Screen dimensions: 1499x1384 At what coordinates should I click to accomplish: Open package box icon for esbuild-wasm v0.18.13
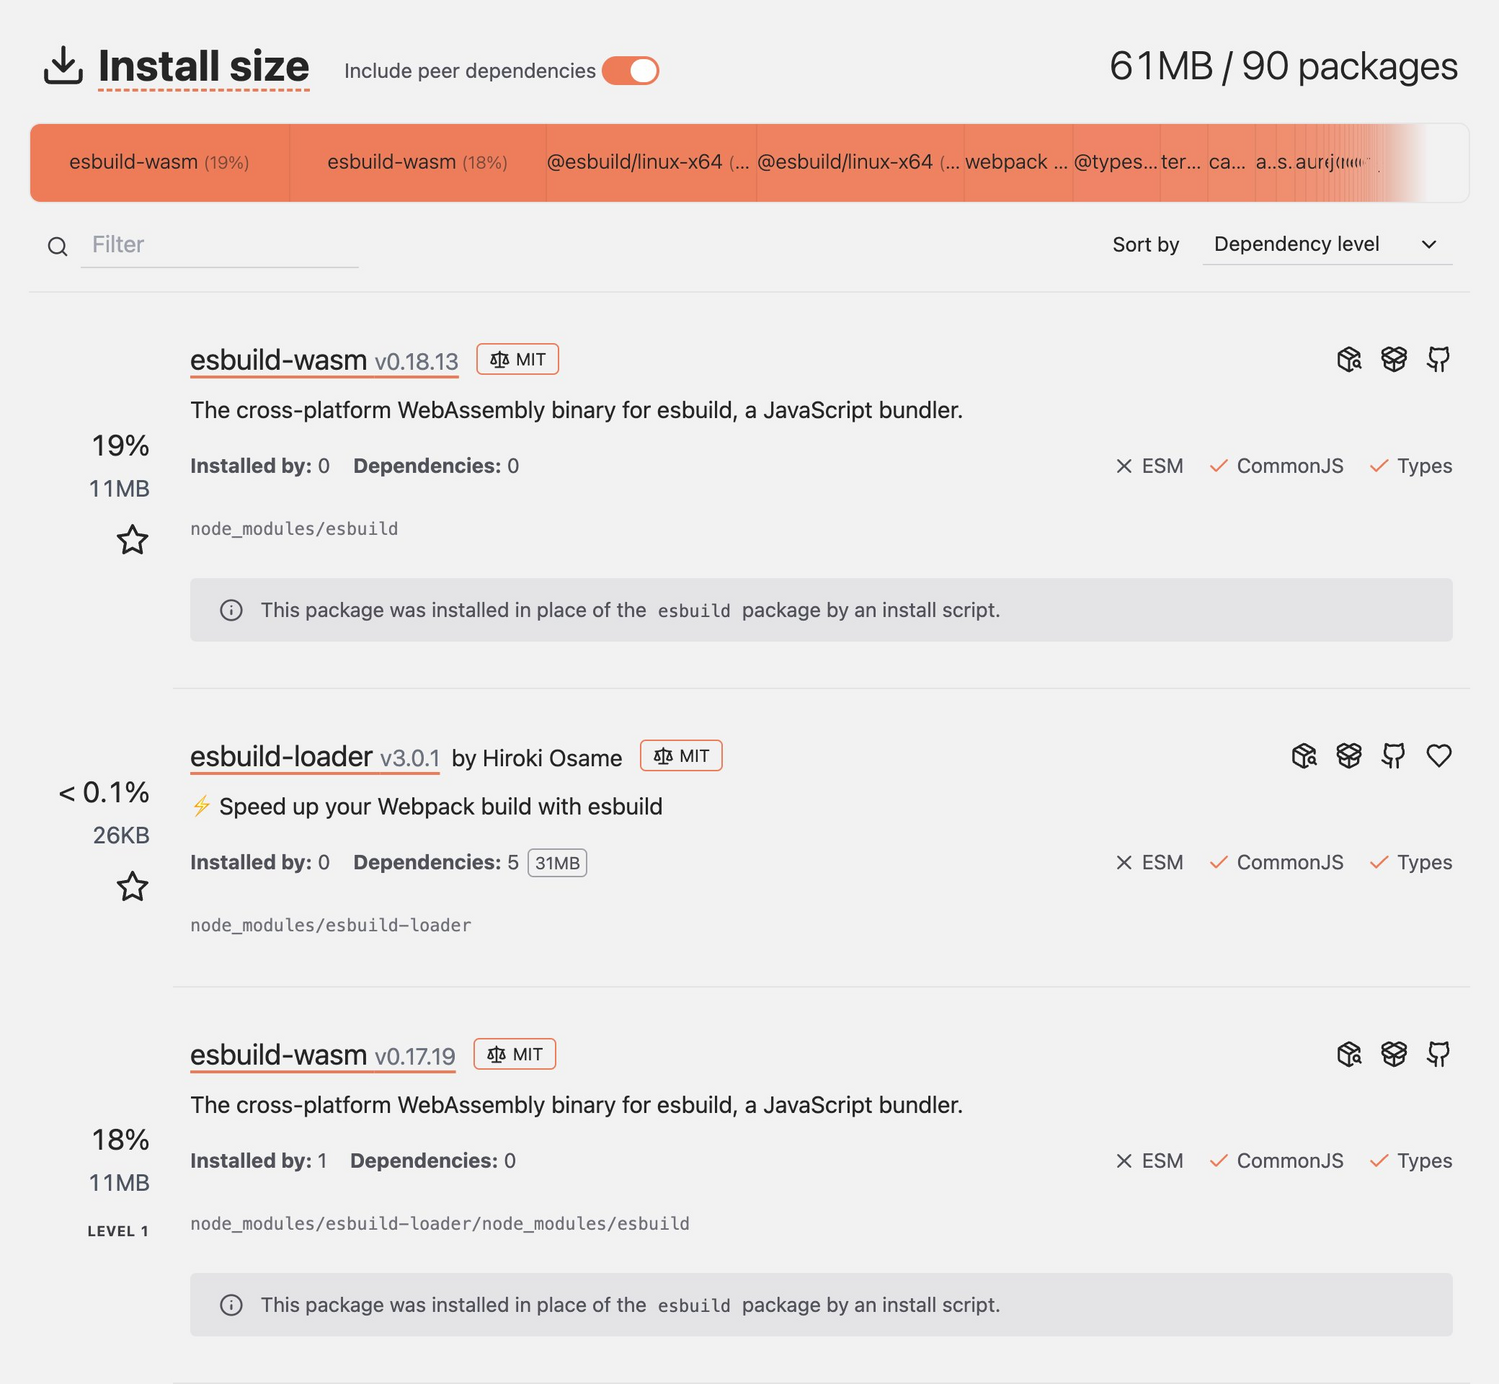1394,359
